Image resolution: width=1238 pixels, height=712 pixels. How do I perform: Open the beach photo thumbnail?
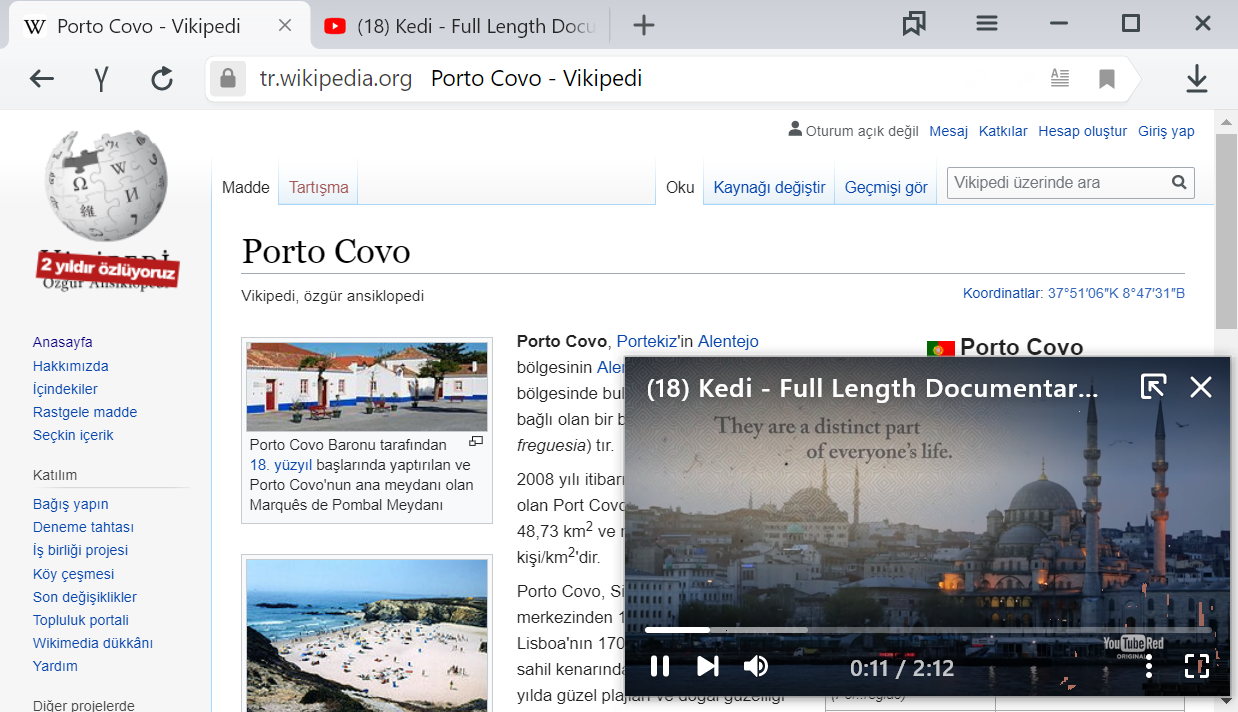(x=367, y=635)
